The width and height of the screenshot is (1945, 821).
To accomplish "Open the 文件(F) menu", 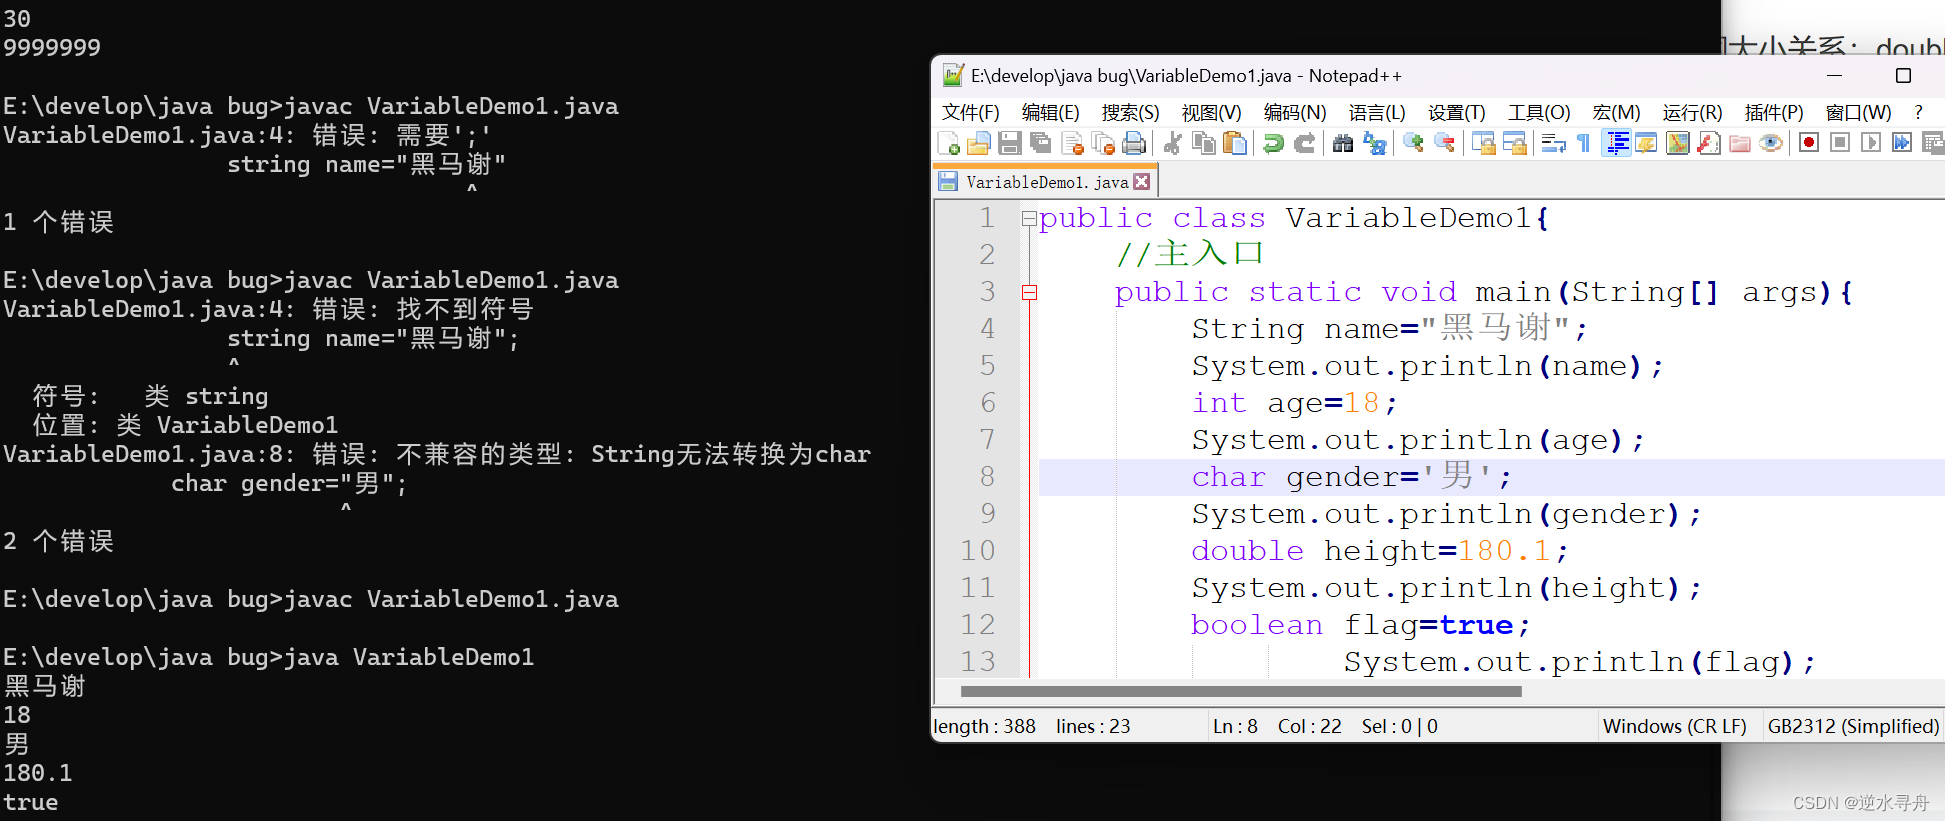I will (970, 112).
